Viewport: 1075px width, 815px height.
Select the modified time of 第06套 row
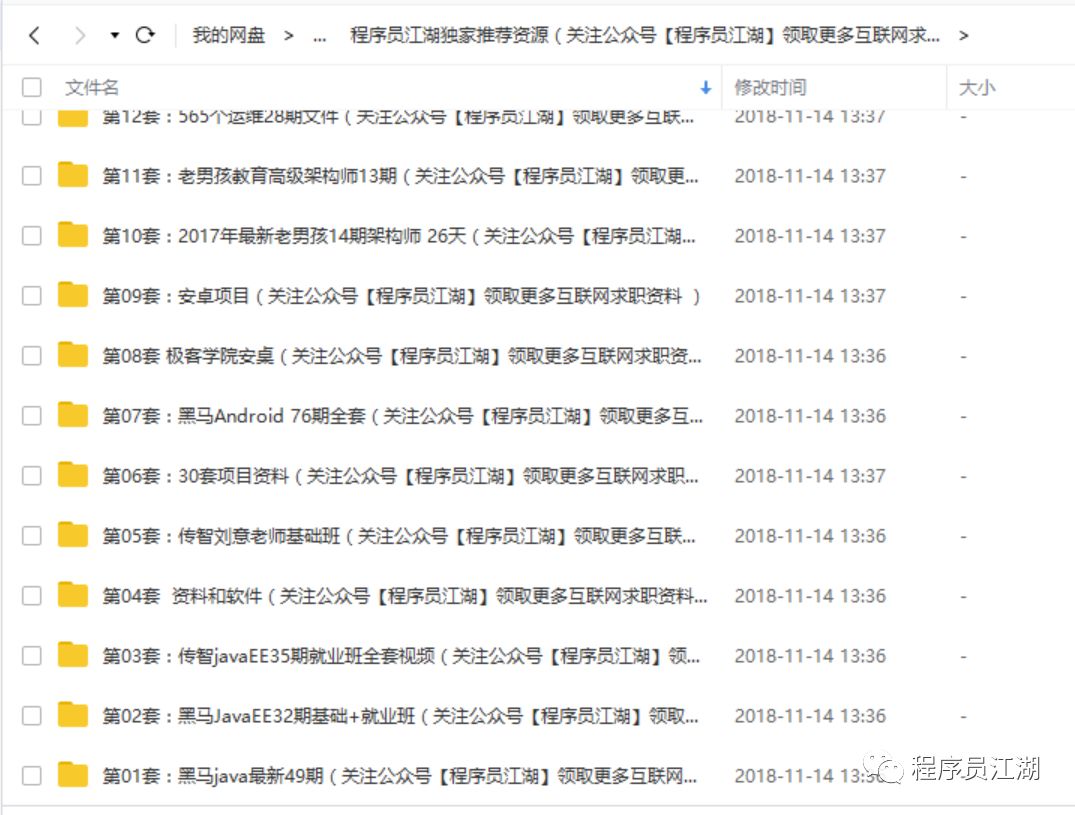coord(810,476)
